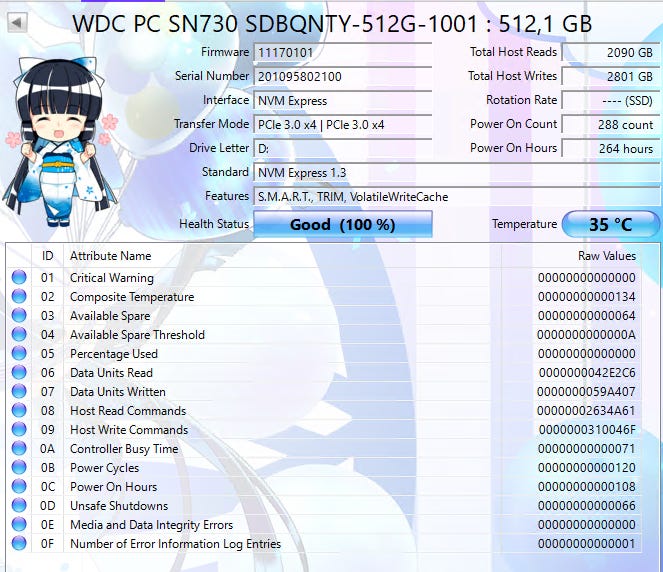The image size is (663, 572).
Task: Select the 'Available Spare' name in row 03
Action: (x=110, y=316)
